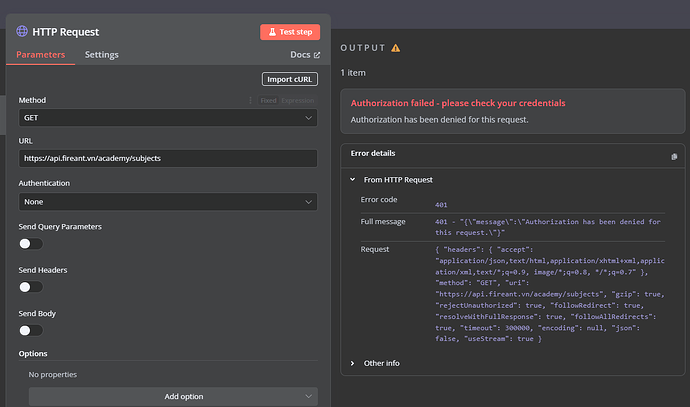Select Fixed mode for Method
The width and height of the screenshot is (690, 407).
[x=268, y=101]
